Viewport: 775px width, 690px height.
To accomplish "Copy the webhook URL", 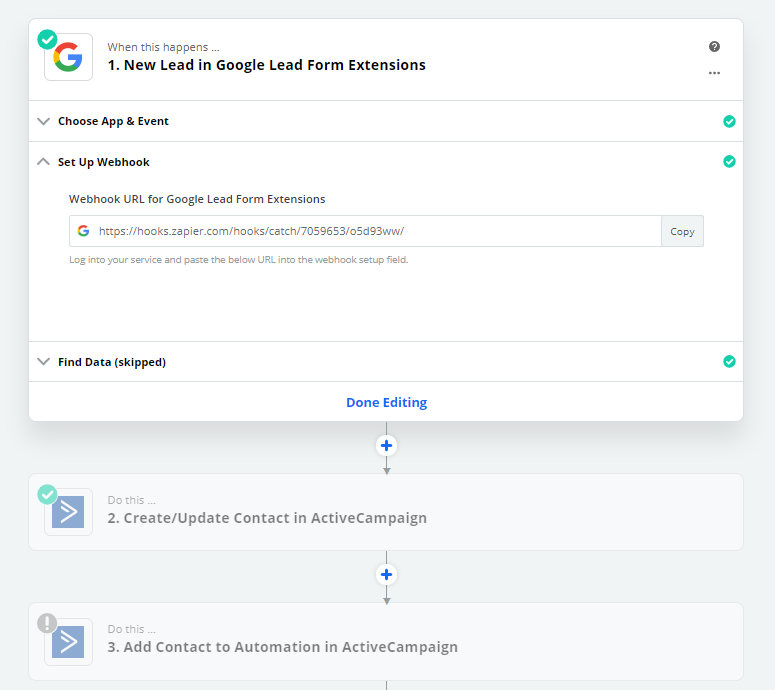I will [x=682, y=231].
